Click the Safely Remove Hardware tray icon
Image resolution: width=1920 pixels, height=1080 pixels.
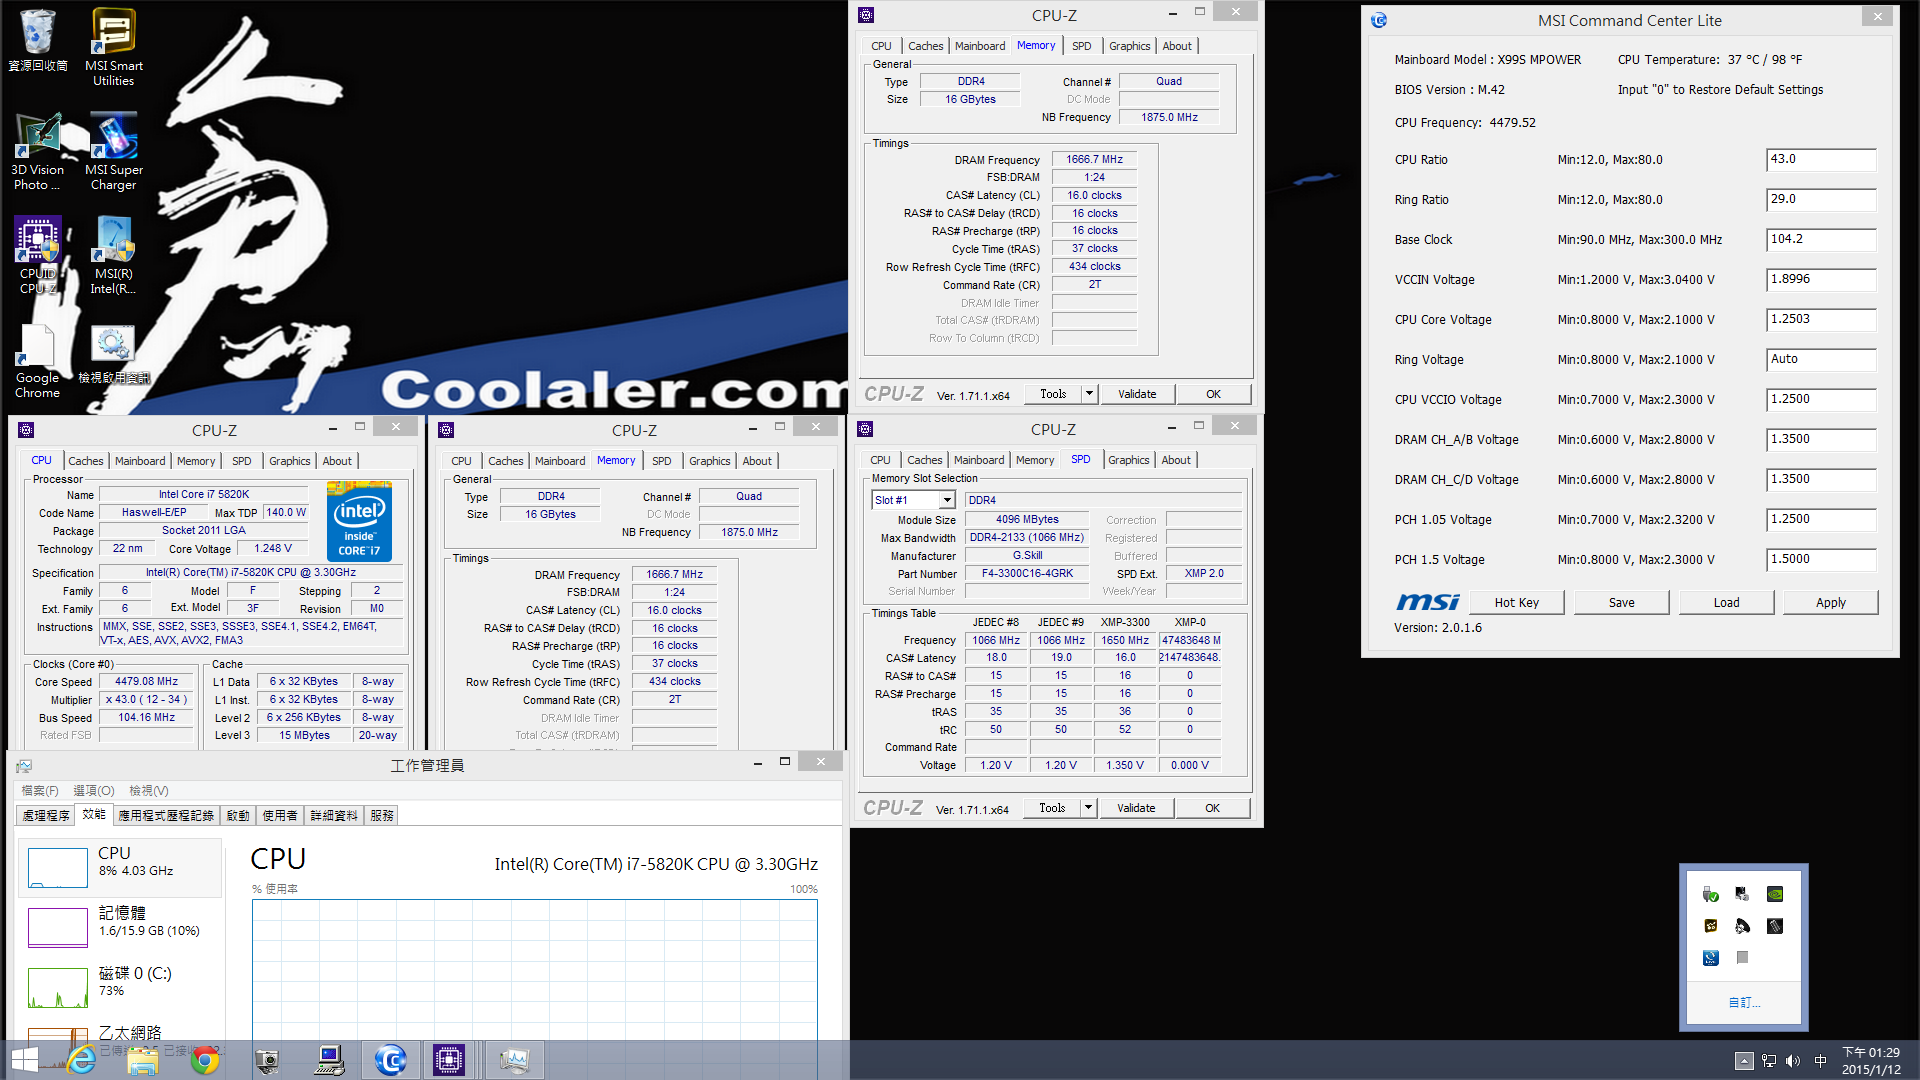coord(1711,894)
